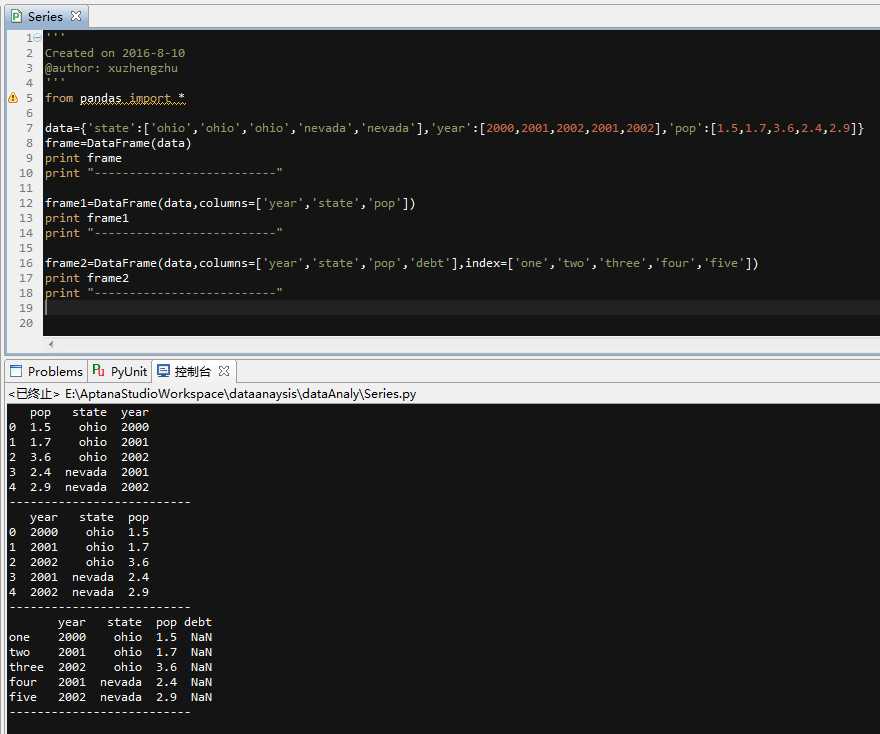Click 'frame=DataFrame(data)' on line 8

pyautogui.click(x=118, y=143)
